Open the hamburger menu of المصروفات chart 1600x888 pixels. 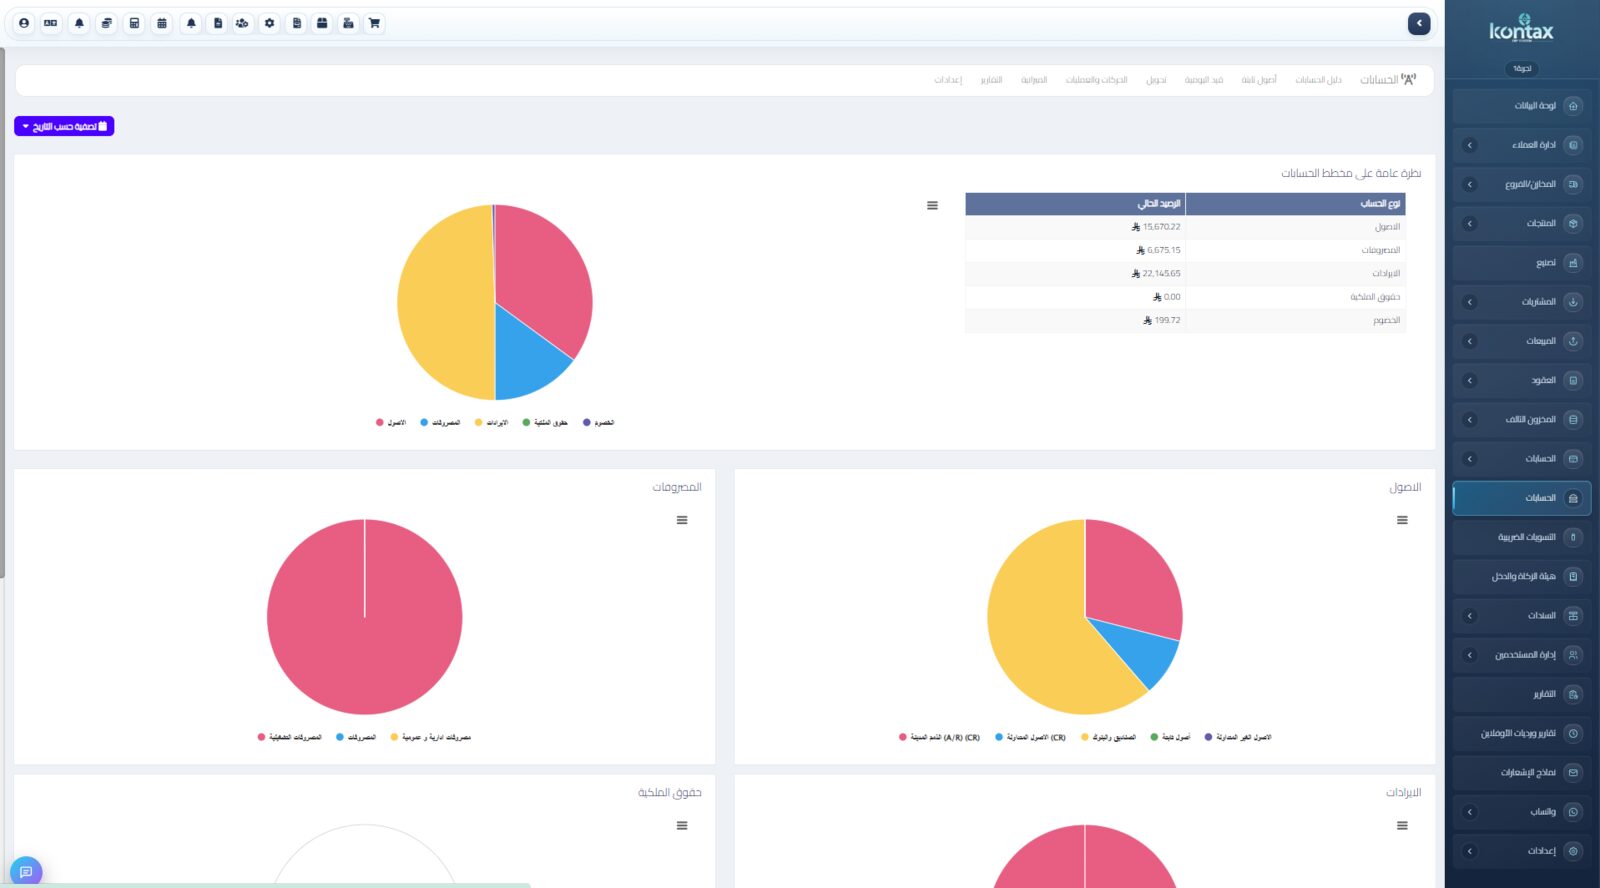(x=682, y=520)
